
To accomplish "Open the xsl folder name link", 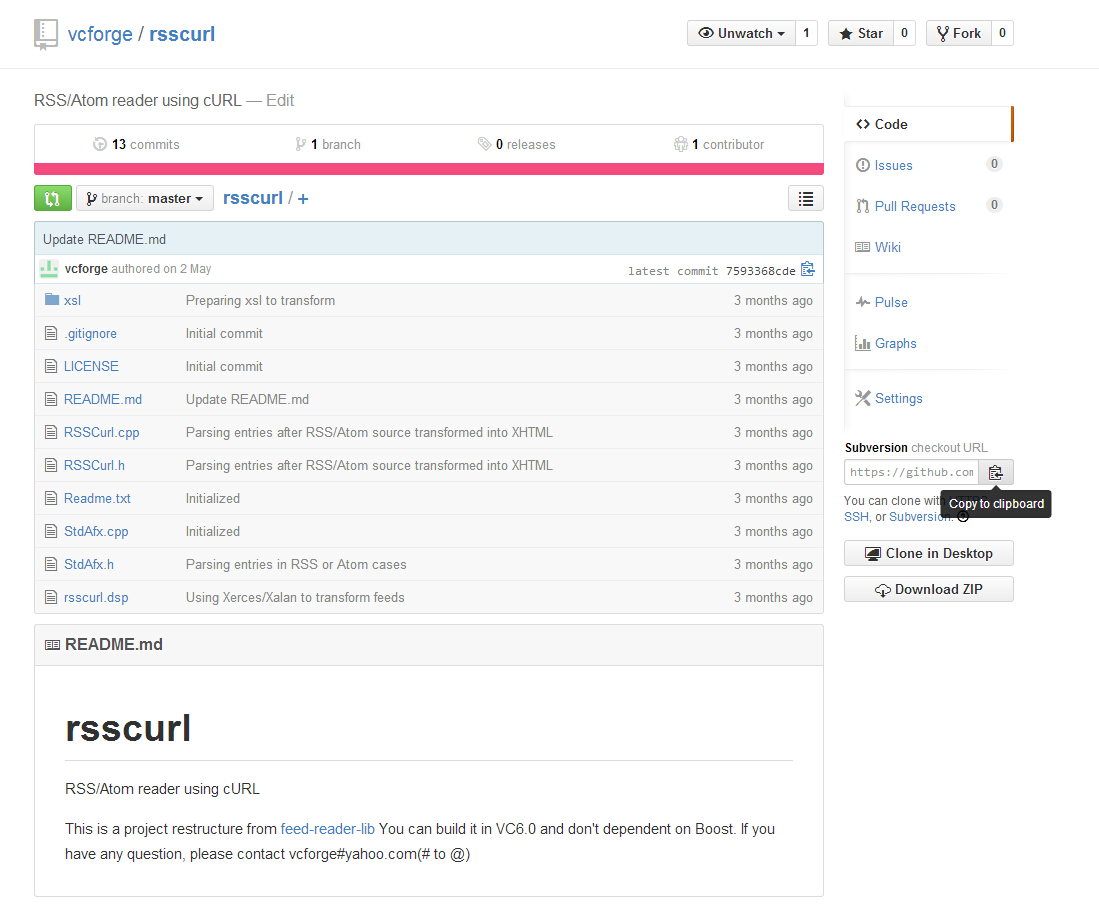I will tap(72, 301).
